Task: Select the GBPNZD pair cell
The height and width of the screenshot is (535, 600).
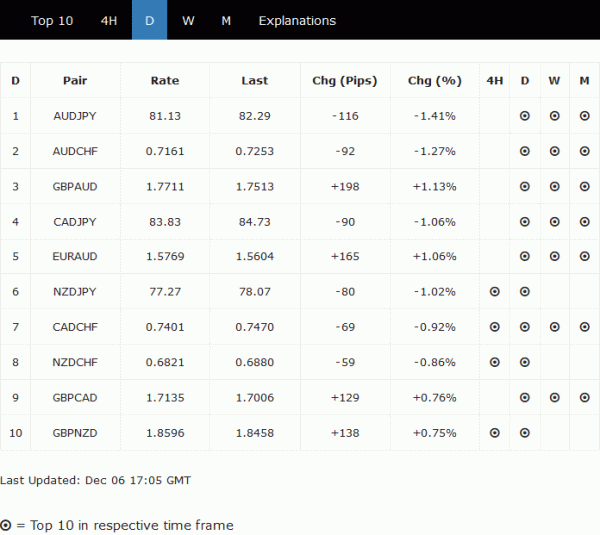Action: 75,433
